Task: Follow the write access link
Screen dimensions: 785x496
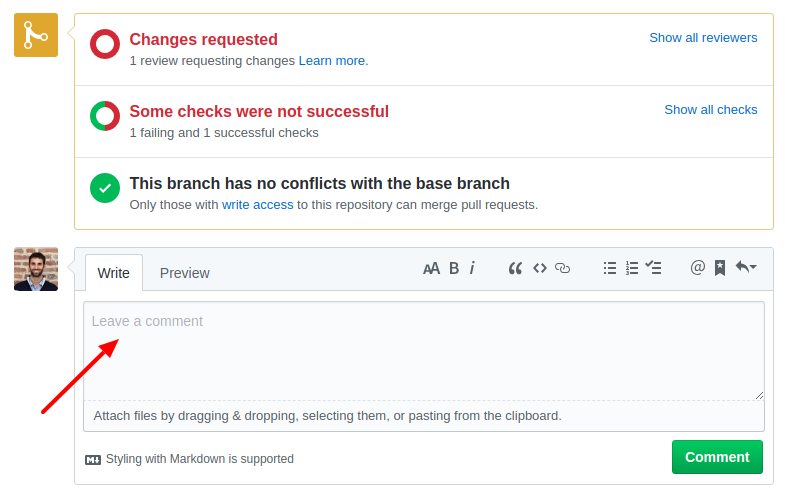Action: point(257,205)
